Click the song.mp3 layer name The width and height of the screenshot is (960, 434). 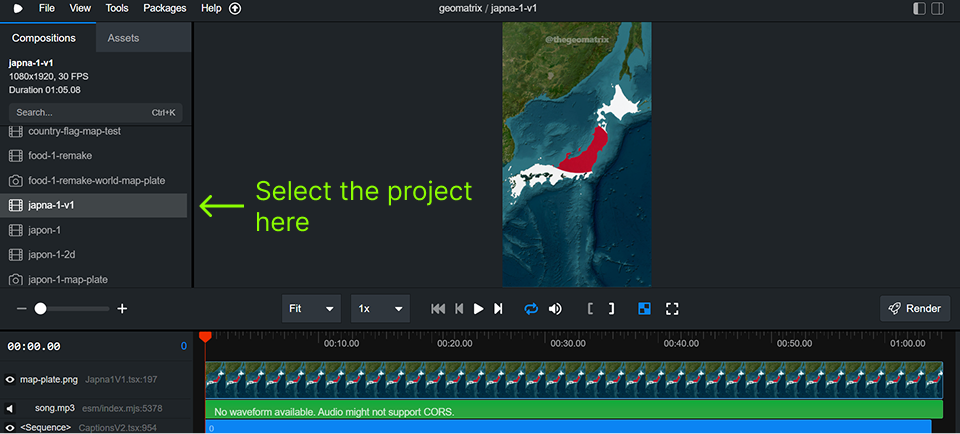click(x=54, y=408)
